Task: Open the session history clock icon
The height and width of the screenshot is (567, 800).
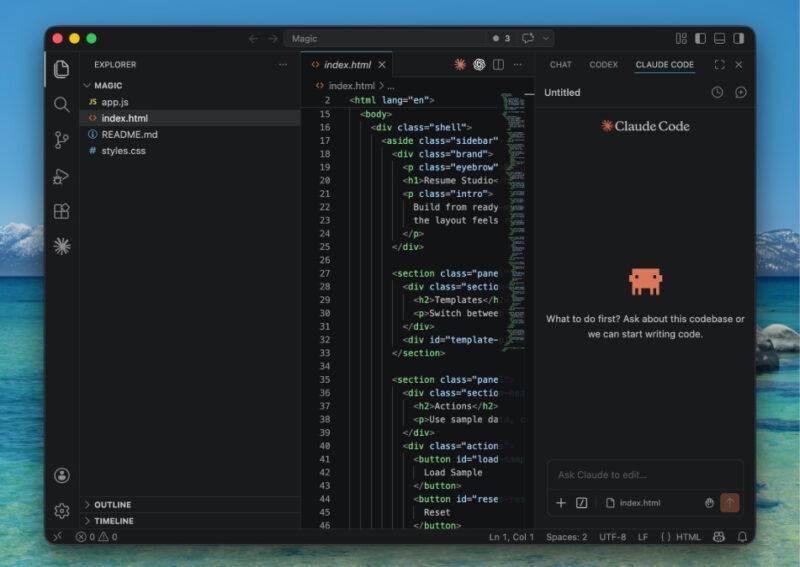Action: [x=717, y=93]
